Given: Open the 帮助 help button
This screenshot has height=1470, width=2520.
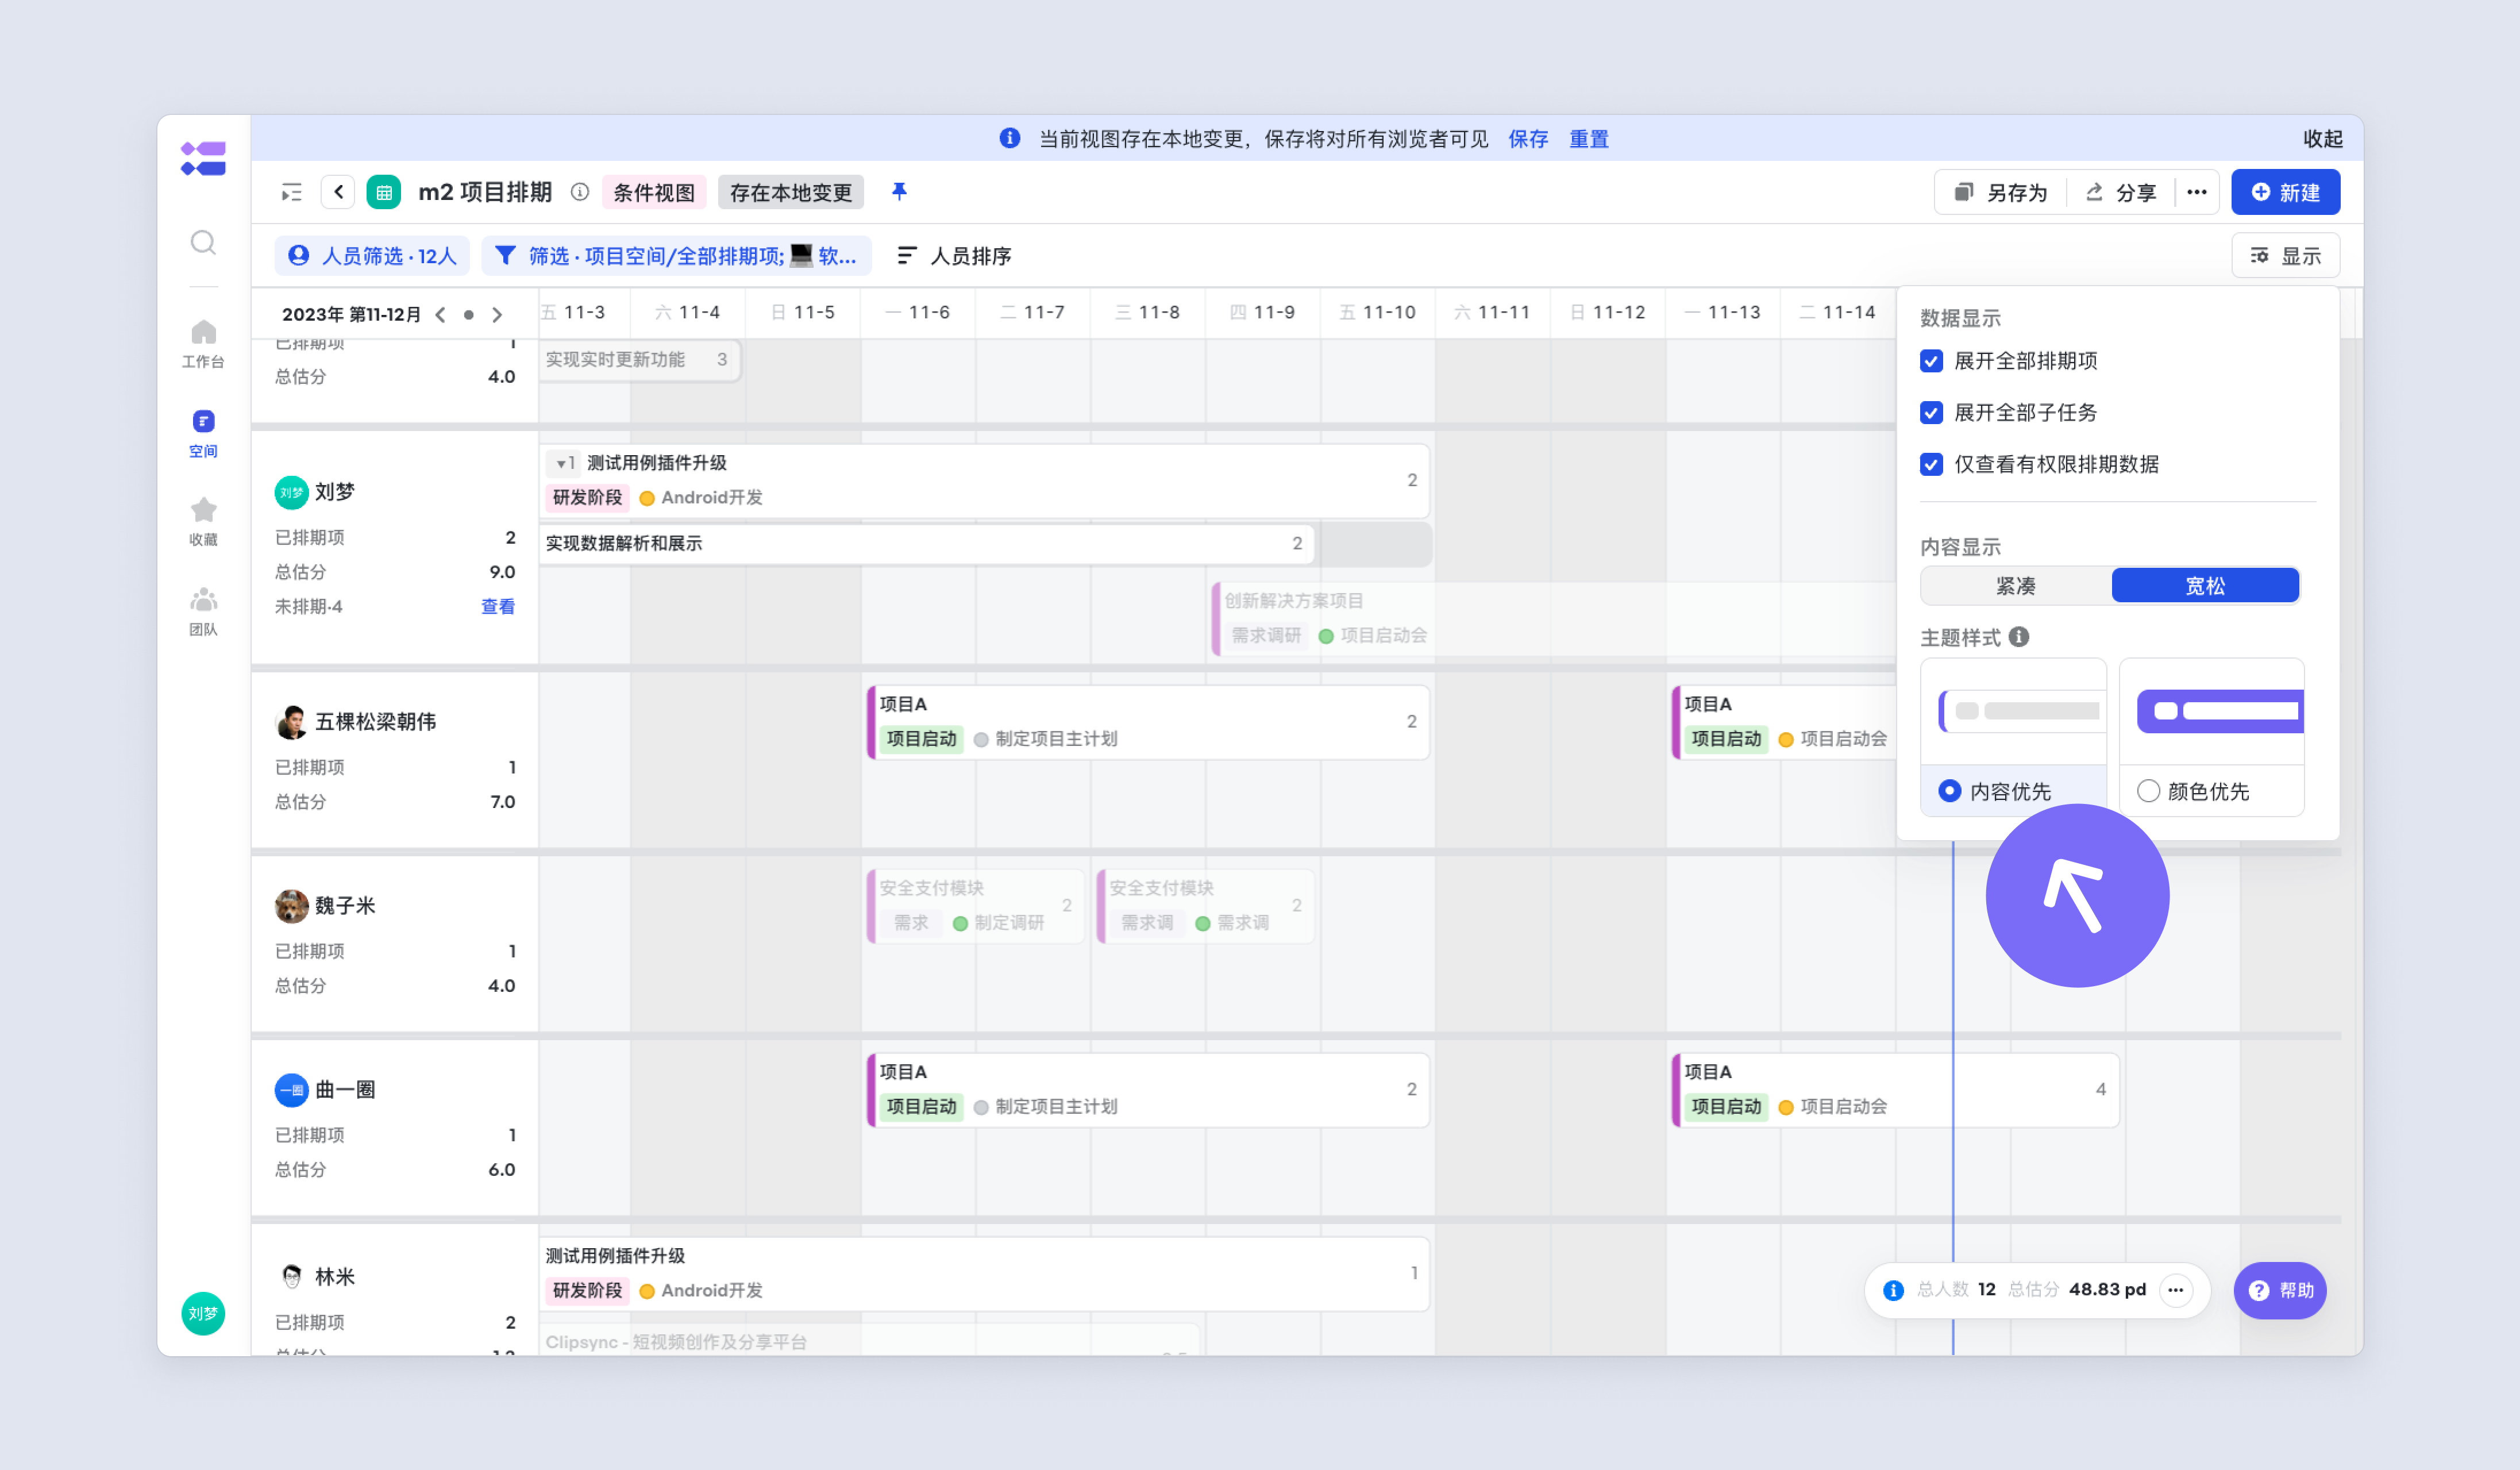Looking at the screenshot, I should point(2280,1290).
